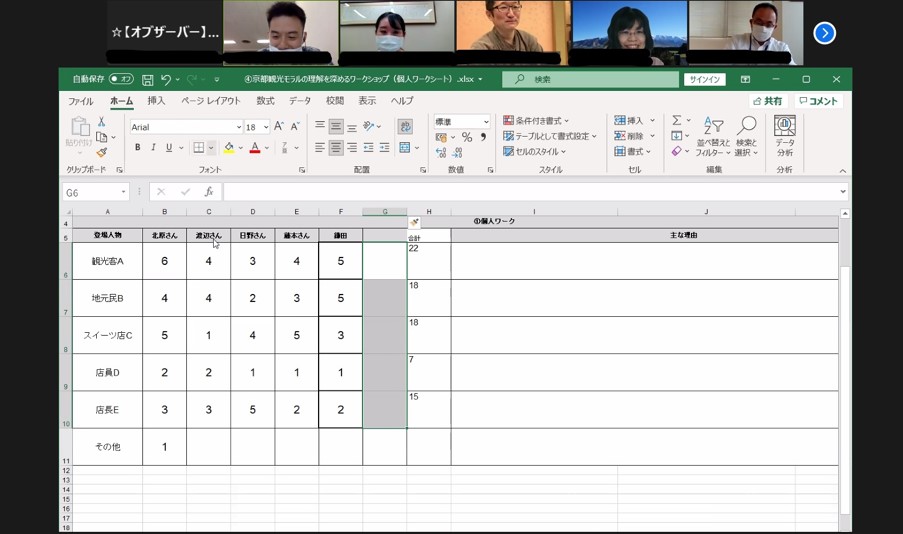Click the Save icon in the title bar
The height and width of the screenshot is (534, 903).
pyautogui.click(x=147, y=79)
